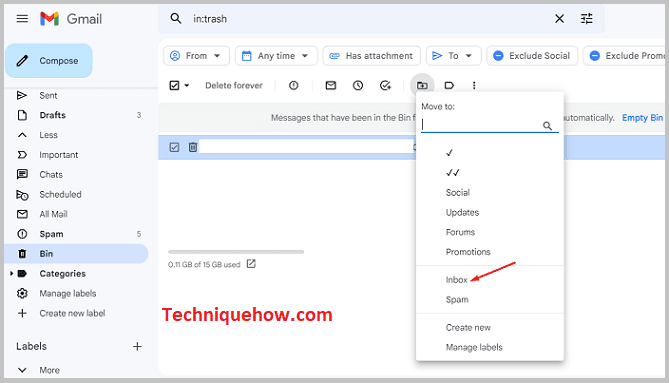Click the Scheduled send icon in sidebar
Image resolution: width=669 pixels, height=383 pixels.
22,194
